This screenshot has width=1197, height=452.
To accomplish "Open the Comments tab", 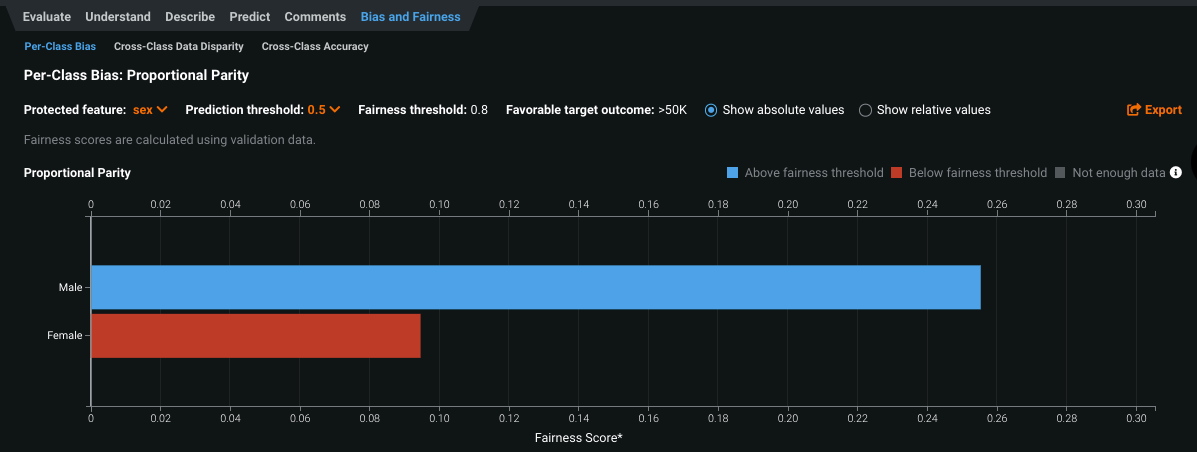I will click(315, 17).
